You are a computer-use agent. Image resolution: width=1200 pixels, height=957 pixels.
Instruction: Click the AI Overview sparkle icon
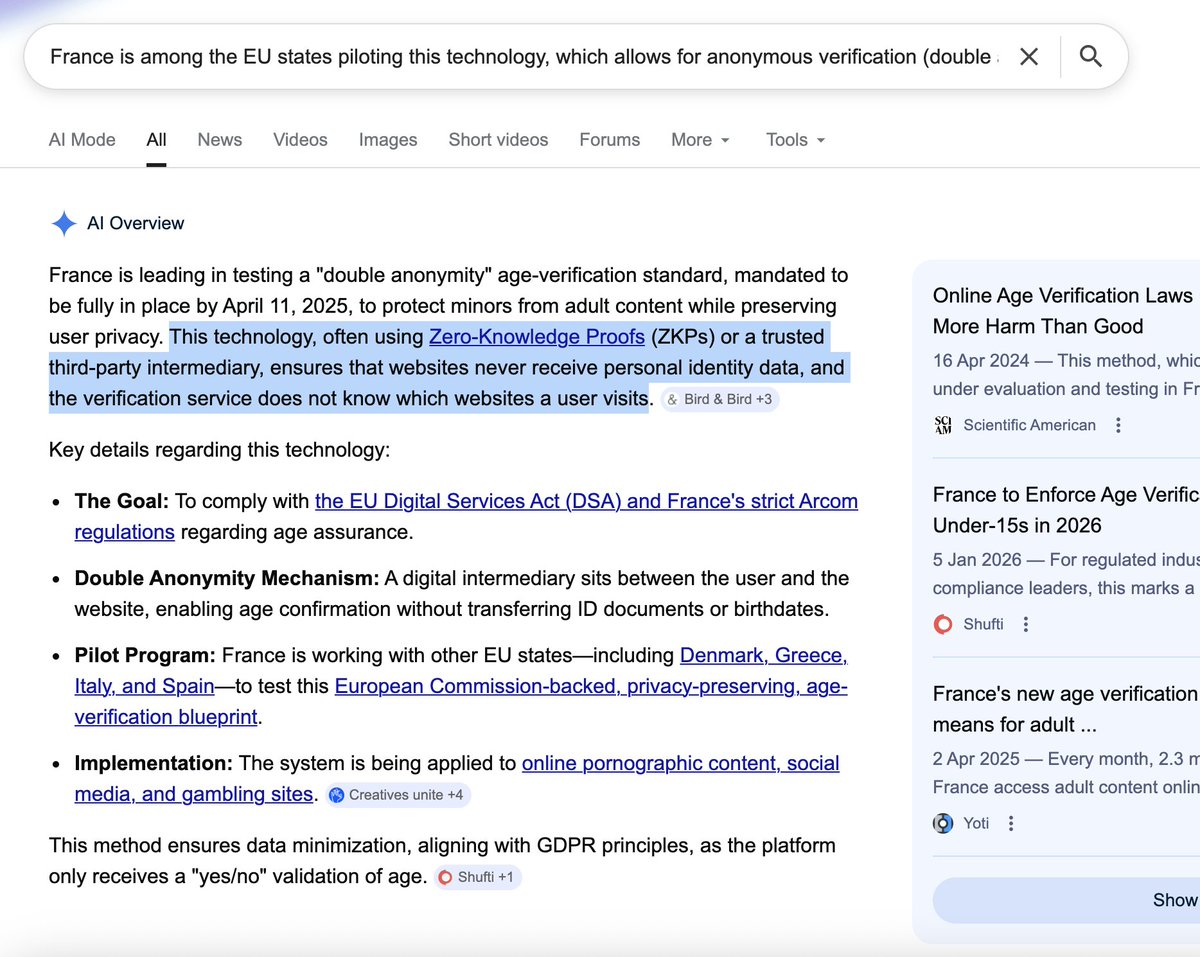coord(63,223)
